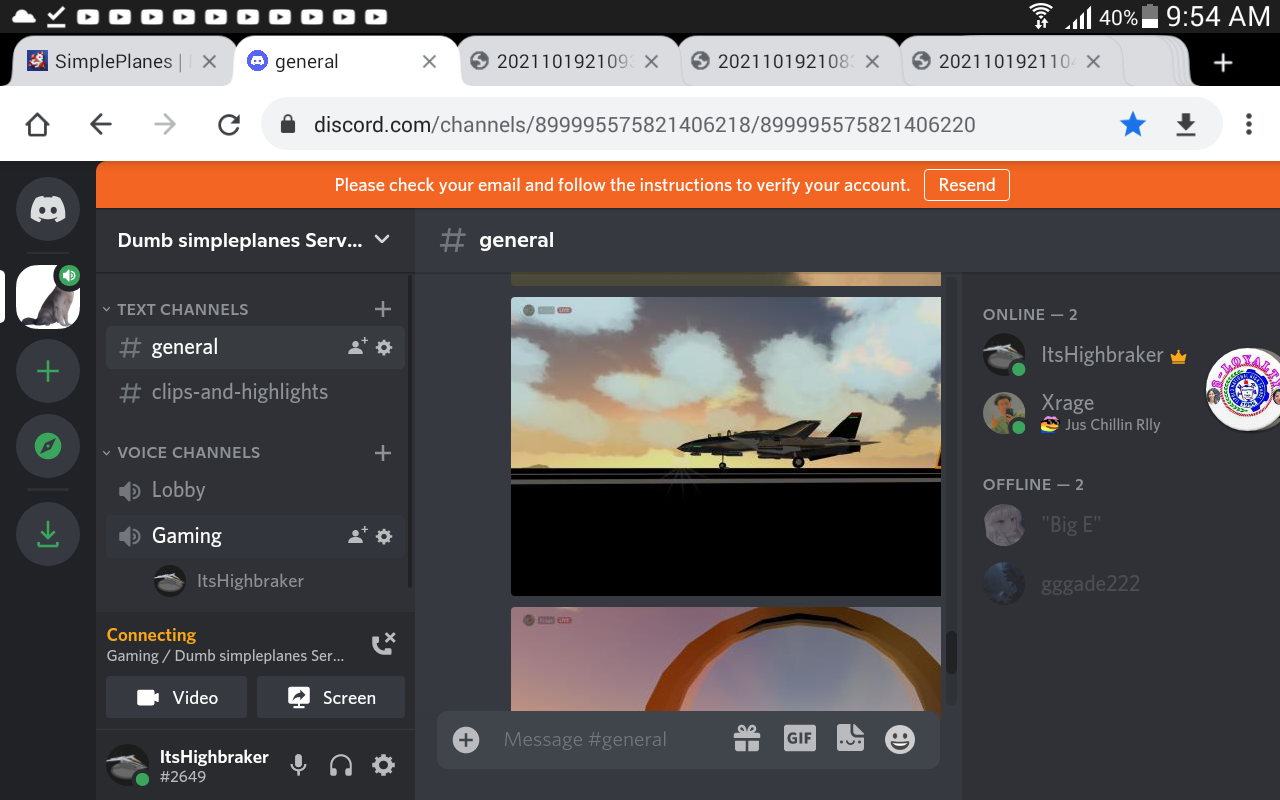Add a server with plus icon

[48, 372]
